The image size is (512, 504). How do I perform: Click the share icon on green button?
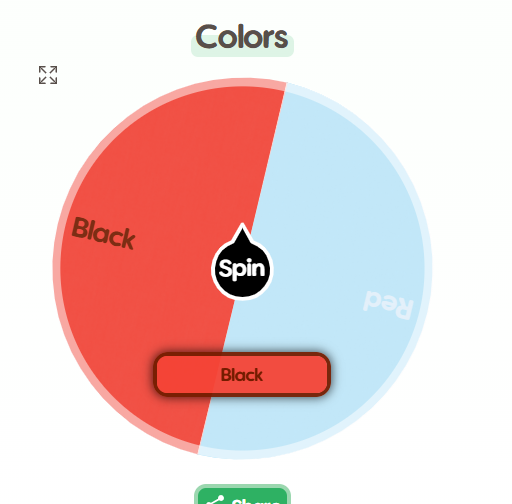[x=216, y=500]
